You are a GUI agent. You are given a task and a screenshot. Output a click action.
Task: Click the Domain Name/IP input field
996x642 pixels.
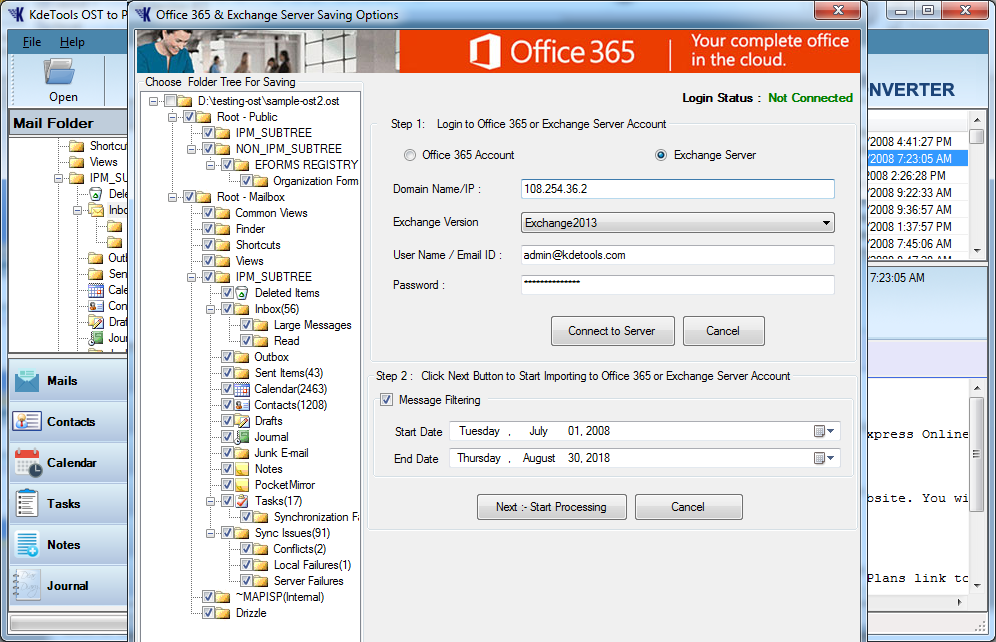(678, 189)
